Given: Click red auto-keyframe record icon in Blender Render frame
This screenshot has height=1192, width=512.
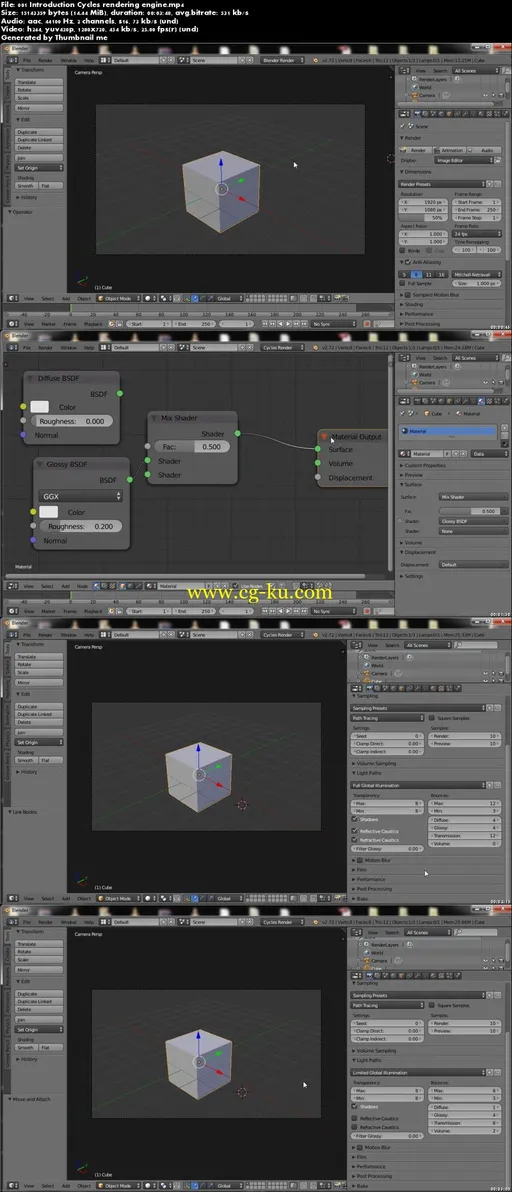Looking at the screenshot, I should (x=368, y=323).
